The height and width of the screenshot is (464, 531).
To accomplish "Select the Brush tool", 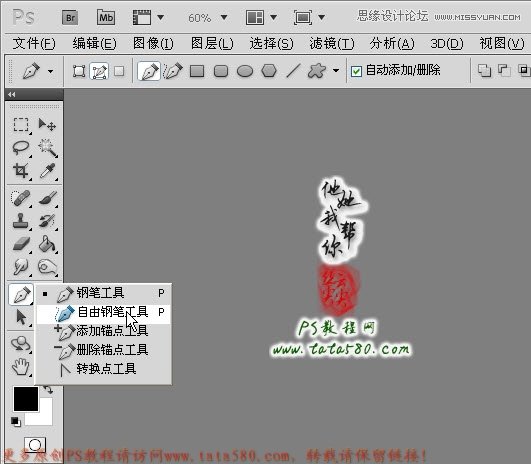I will (47, 198).
